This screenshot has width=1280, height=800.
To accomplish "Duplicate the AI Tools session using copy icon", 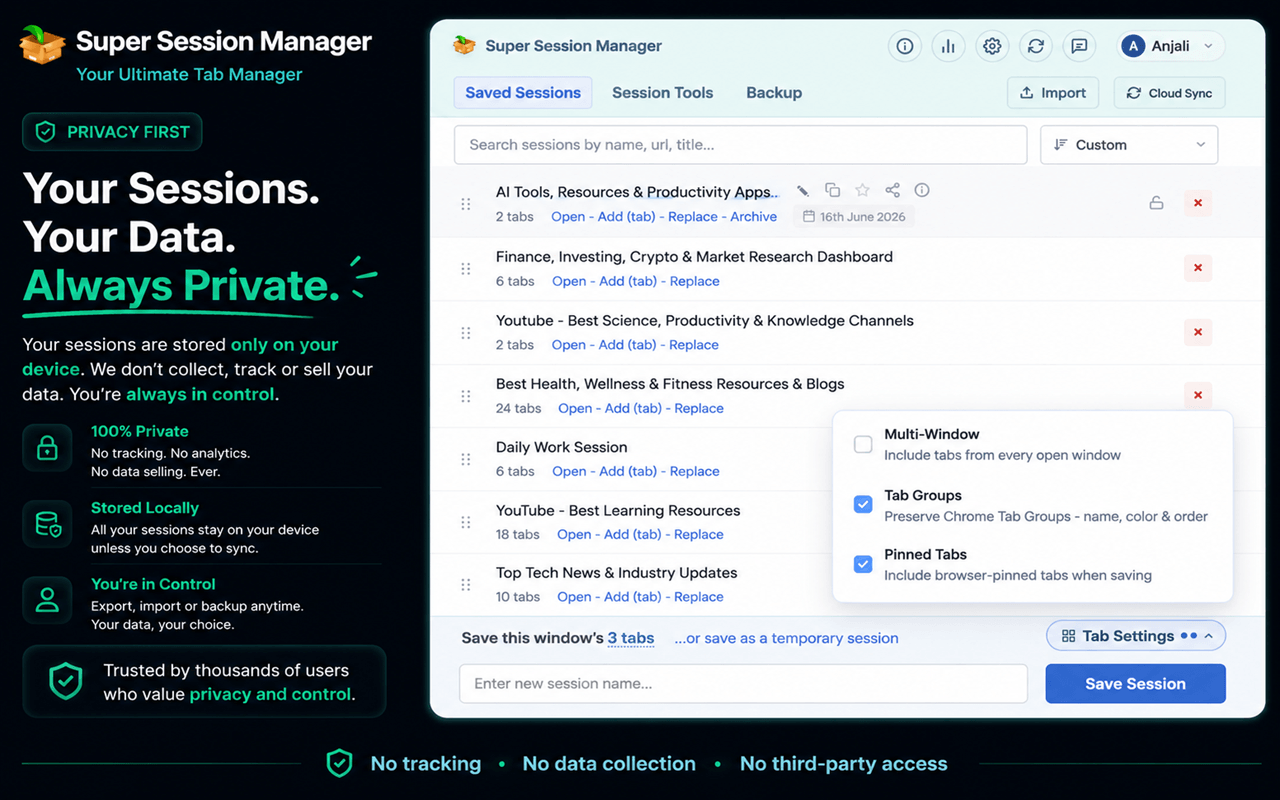I will [x=832, y=190].
